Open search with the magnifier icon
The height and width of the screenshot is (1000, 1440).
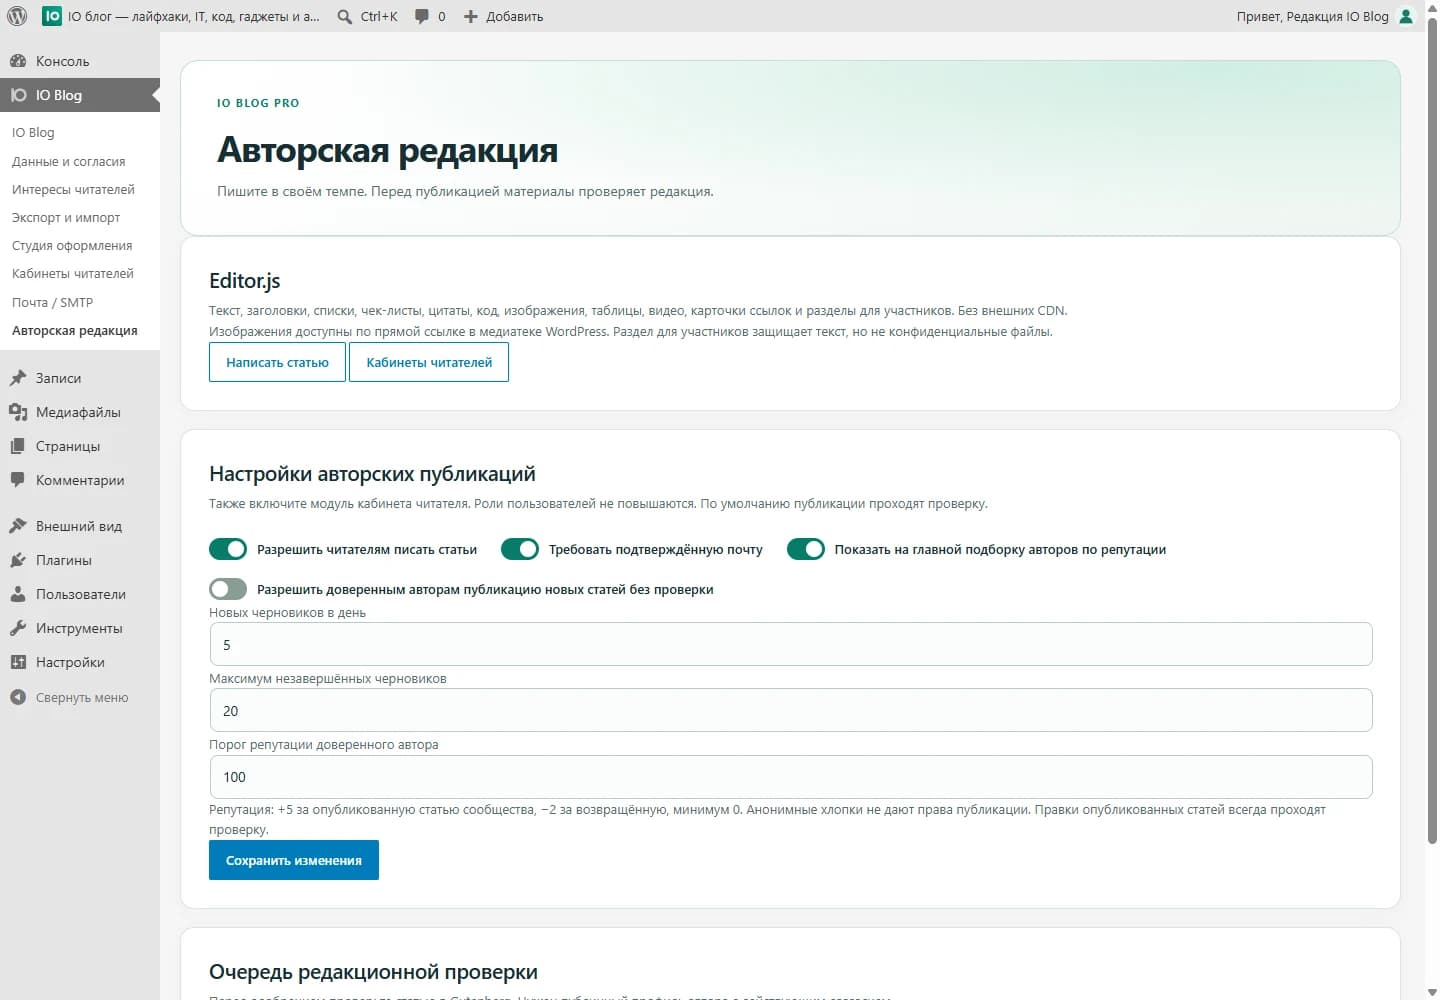point(345,16)
